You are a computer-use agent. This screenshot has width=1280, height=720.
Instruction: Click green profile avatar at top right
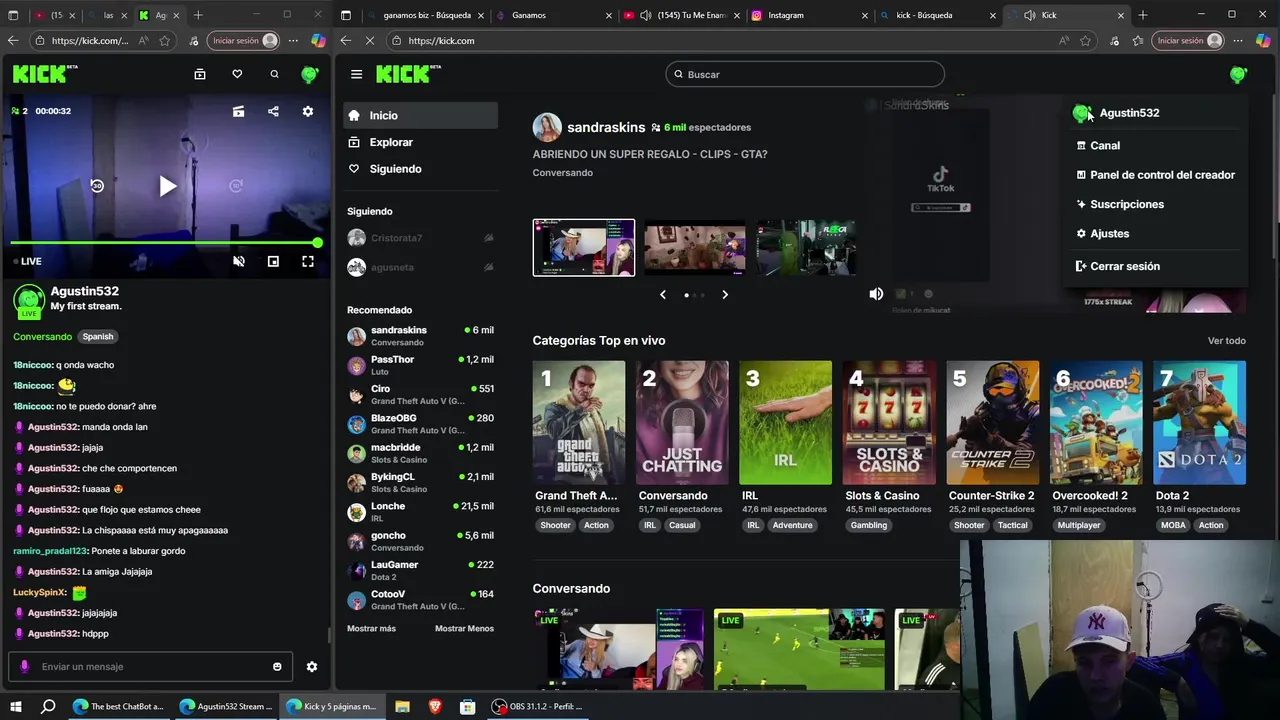1238,74
